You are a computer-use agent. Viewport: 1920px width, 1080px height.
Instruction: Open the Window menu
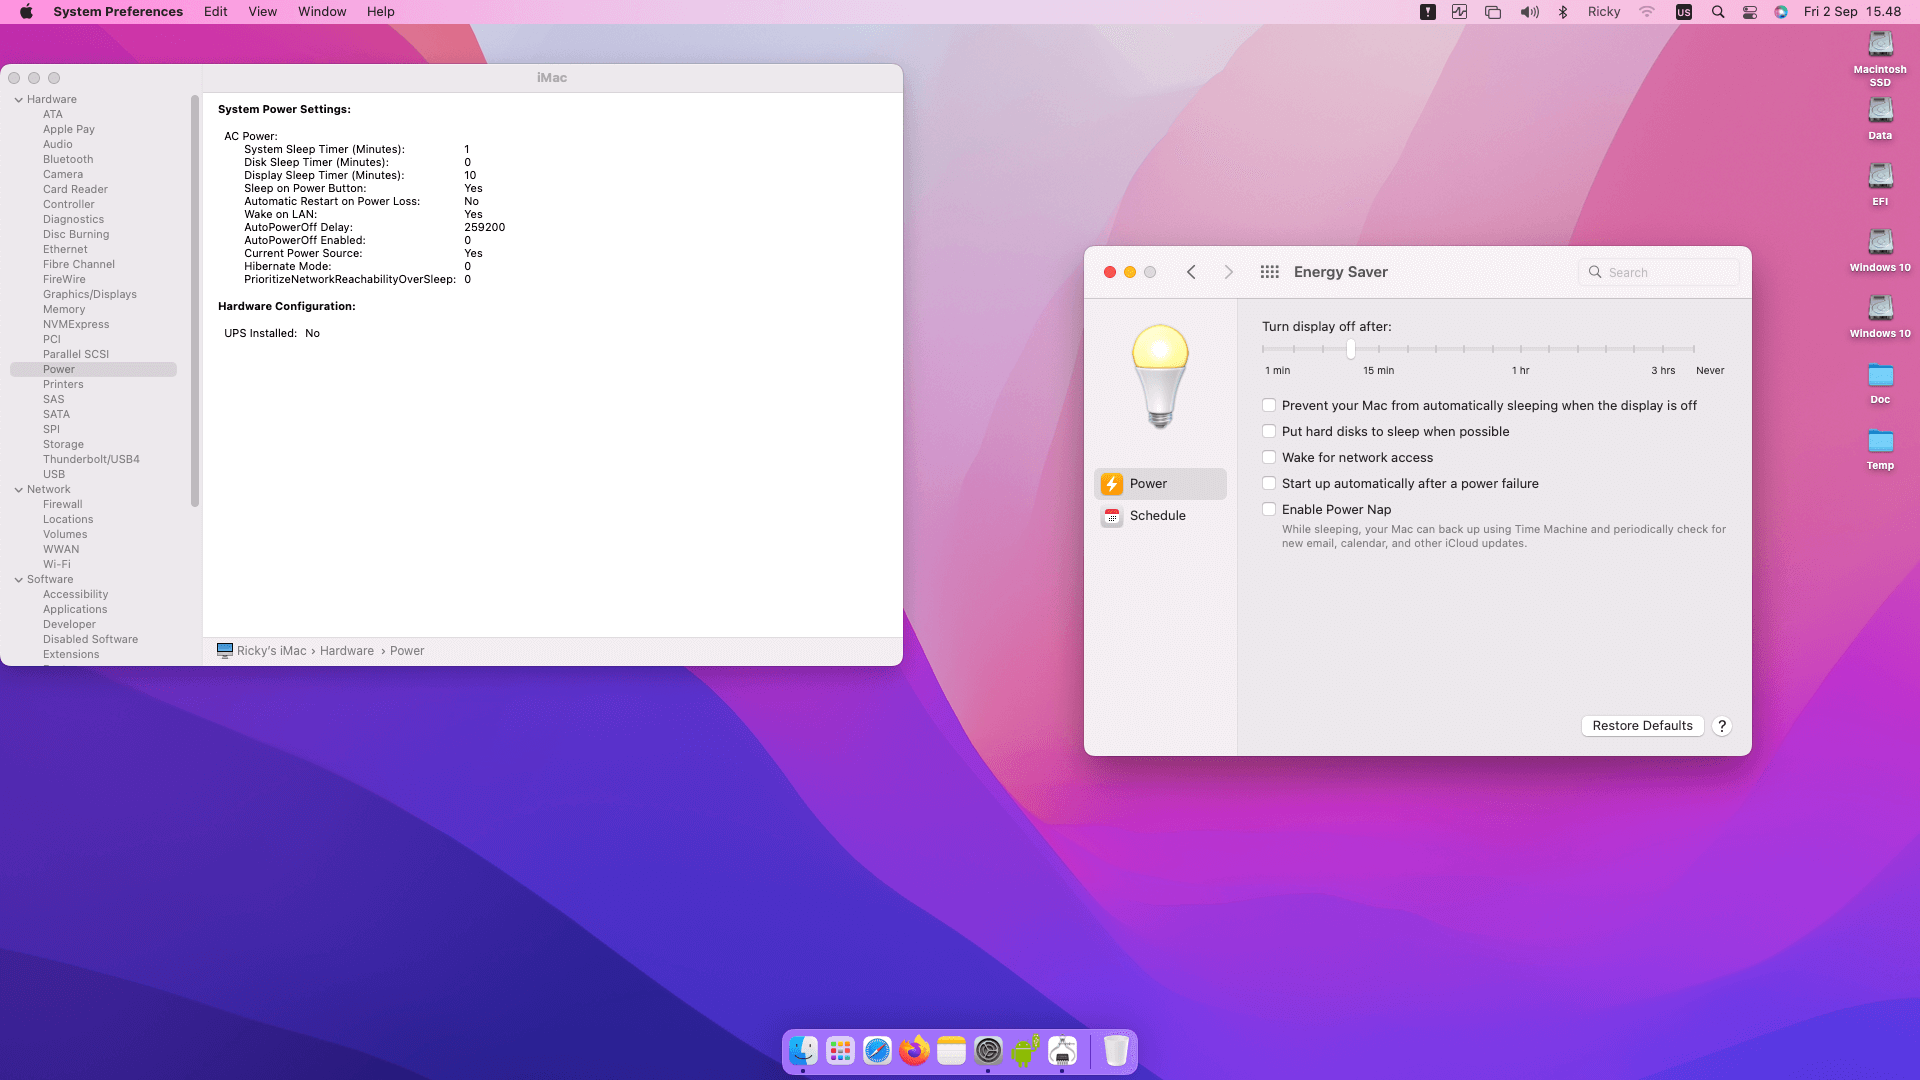pyautogui.click(x=322, y=12)
